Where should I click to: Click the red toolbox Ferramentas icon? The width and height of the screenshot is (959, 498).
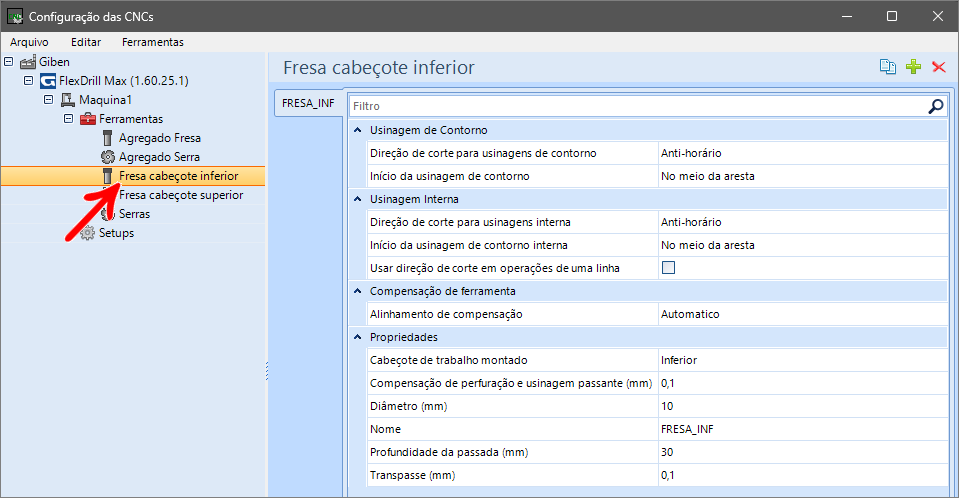pyautogui.click(x=88, y=119)
